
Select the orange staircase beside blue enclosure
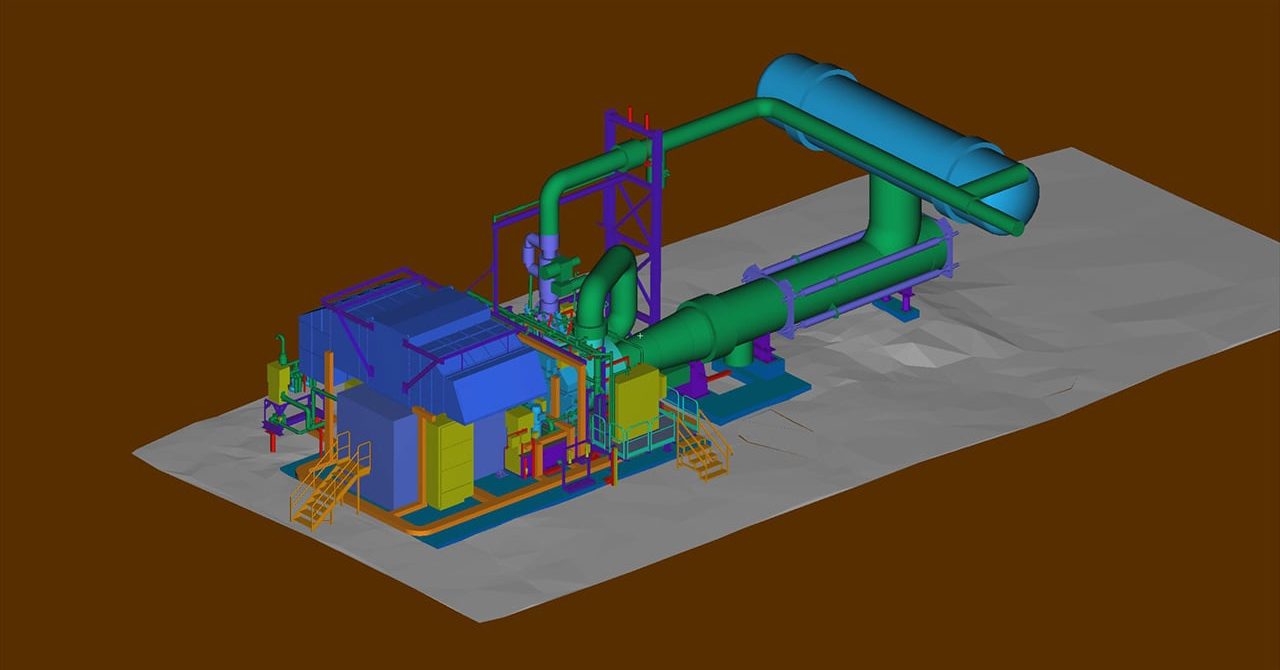pyautogui.click(x=329, y=482)
